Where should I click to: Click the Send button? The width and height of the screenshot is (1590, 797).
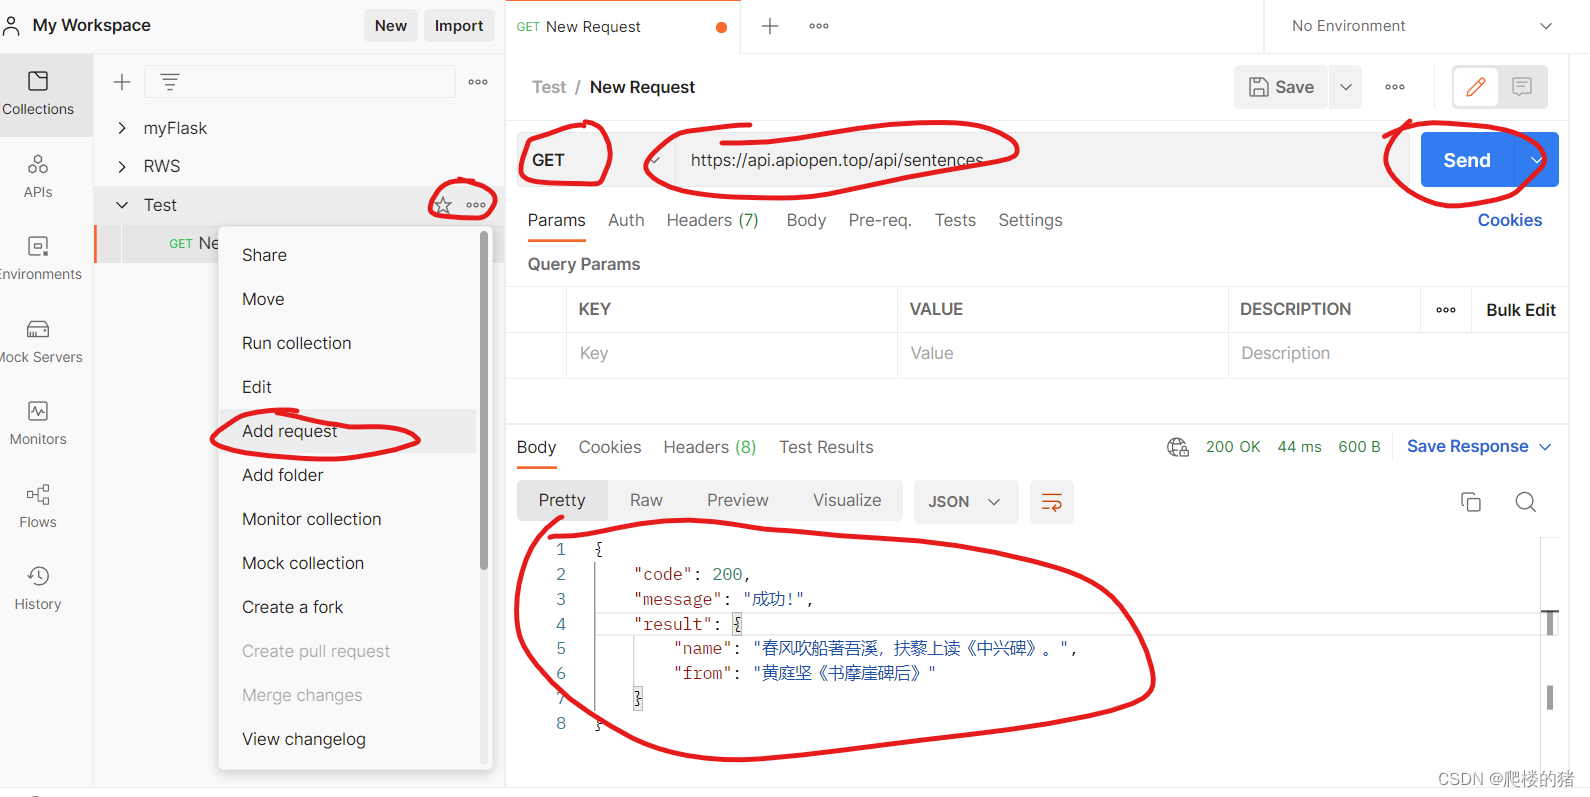(x=1467, y=160)
